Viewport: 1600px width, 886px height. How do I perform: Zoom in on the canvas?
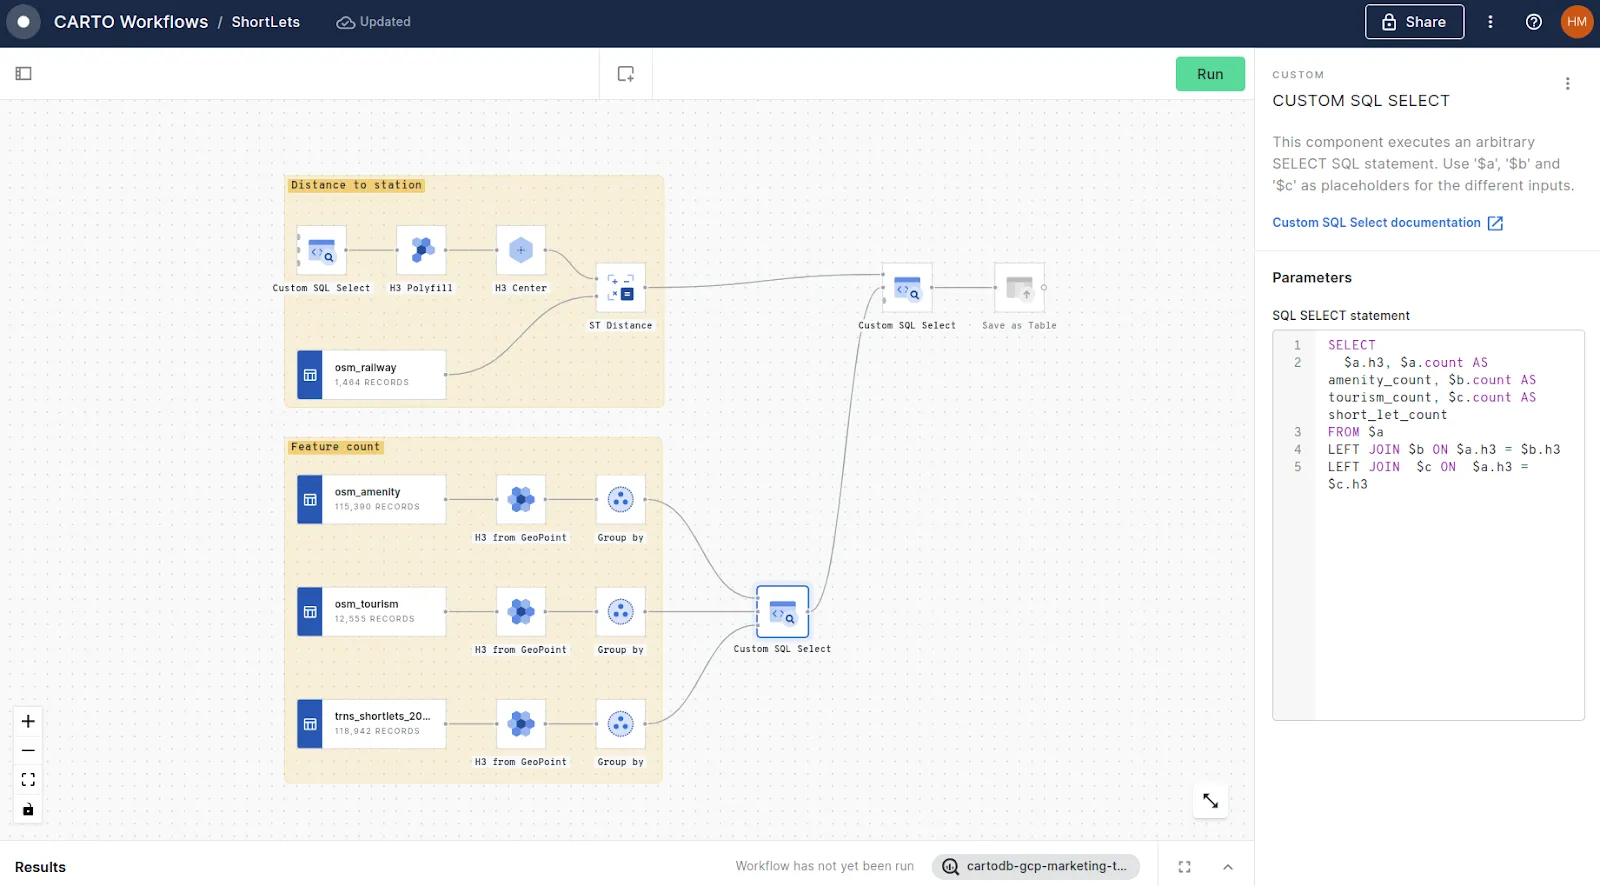(28, 722)
